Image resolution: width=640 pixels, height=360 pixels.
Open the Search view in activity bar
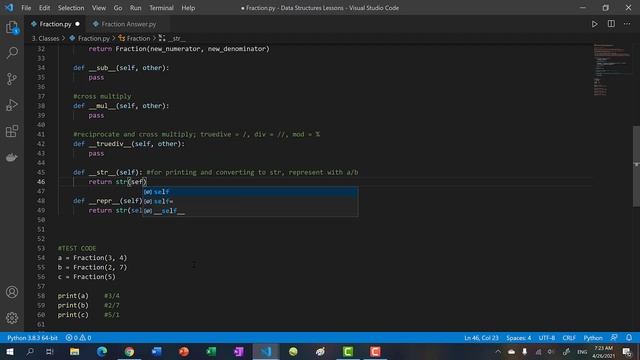point(12,53)
